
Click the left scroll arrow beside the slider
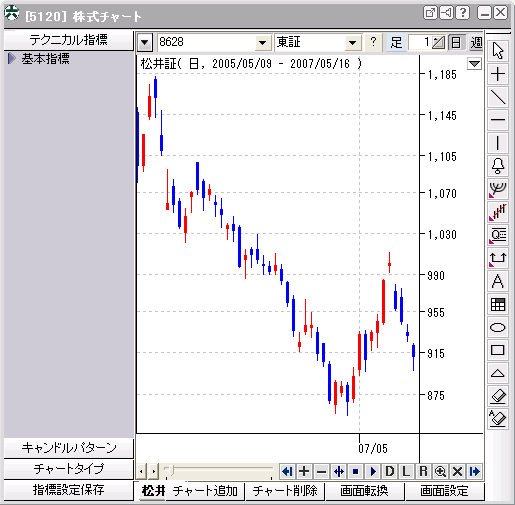pyautogui.click(x=141, y=471)
